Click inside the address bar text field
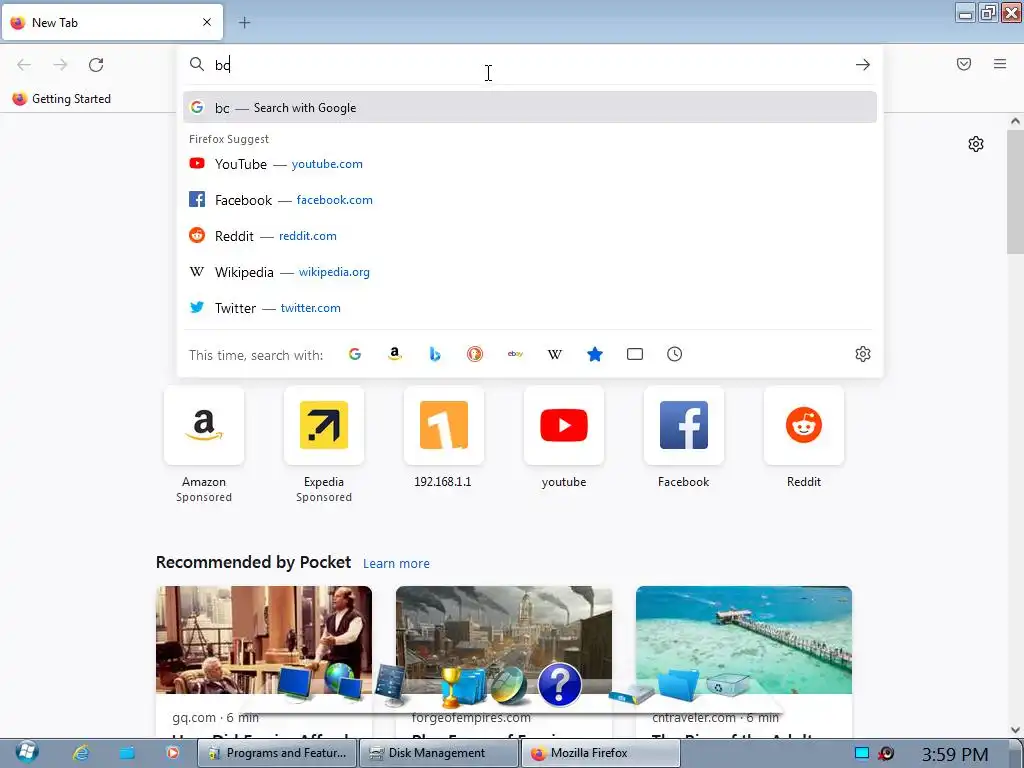 (529, 65)
